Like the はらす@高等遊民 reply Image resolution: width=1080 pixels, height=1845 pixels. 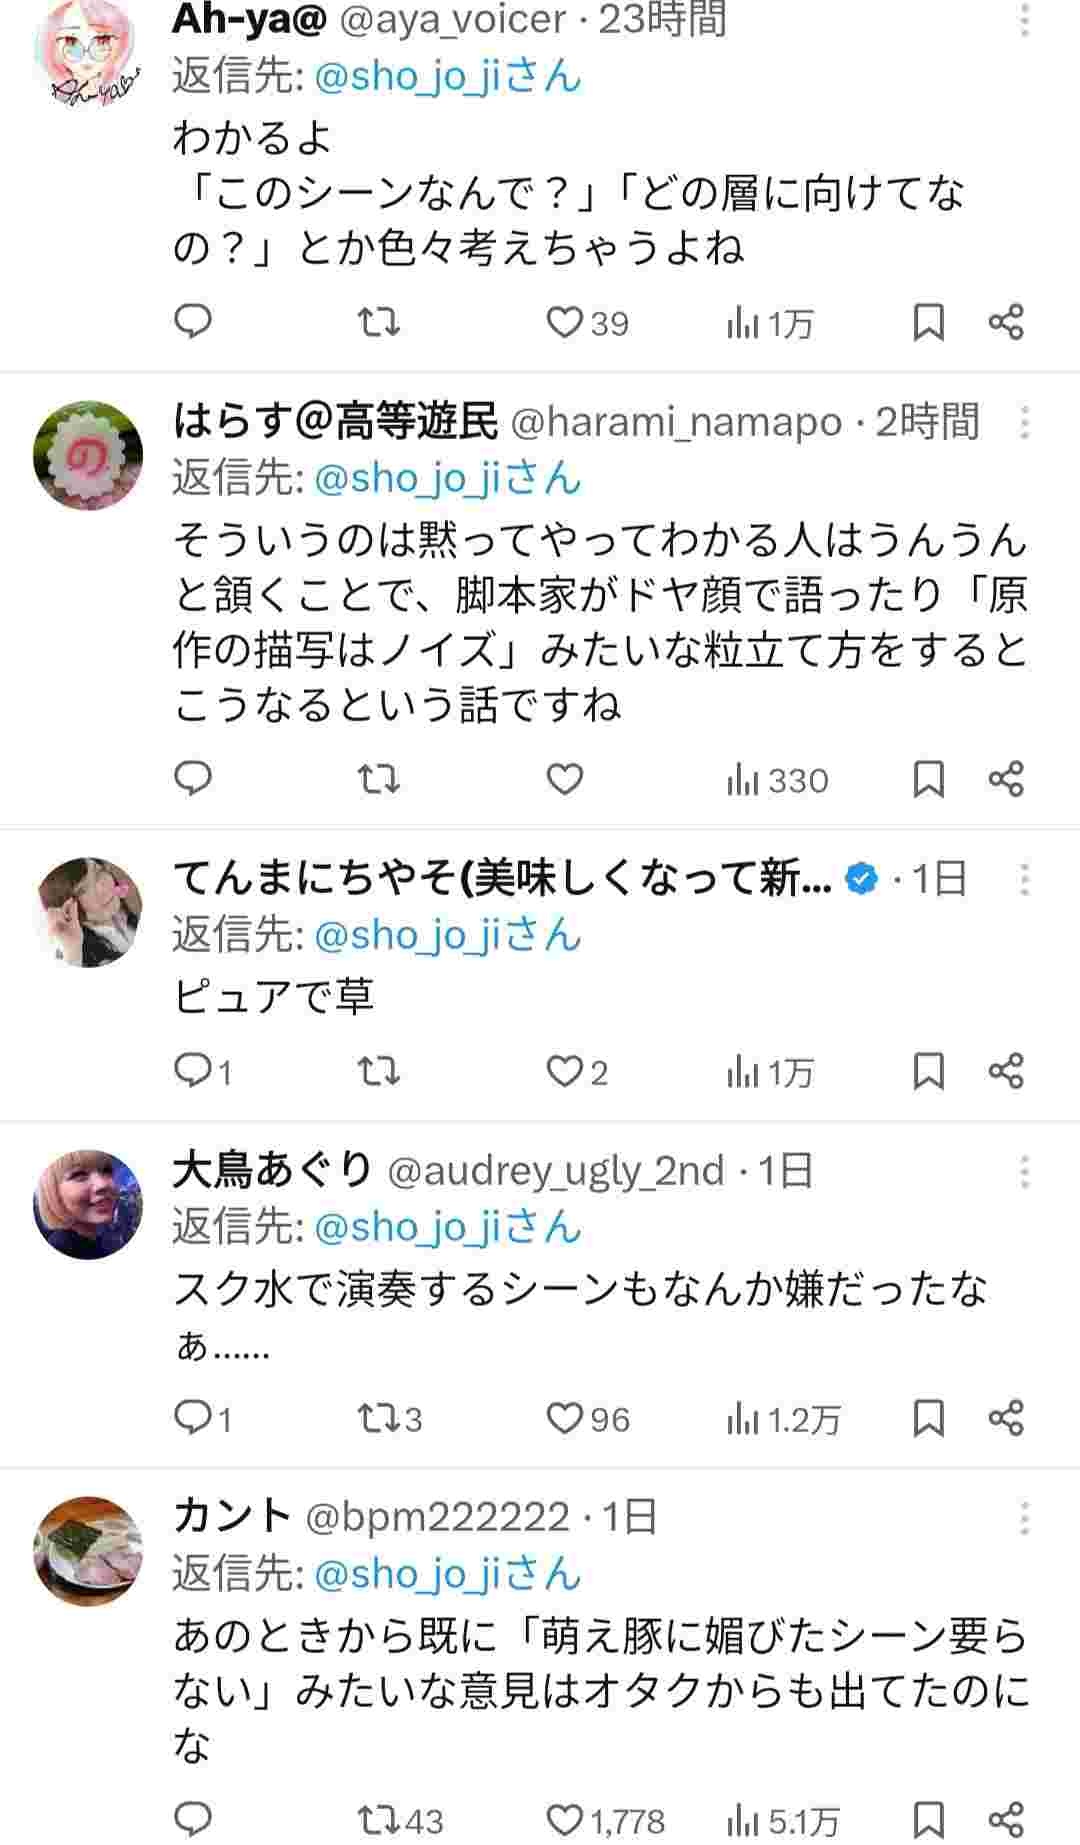[x=565, y=779]
